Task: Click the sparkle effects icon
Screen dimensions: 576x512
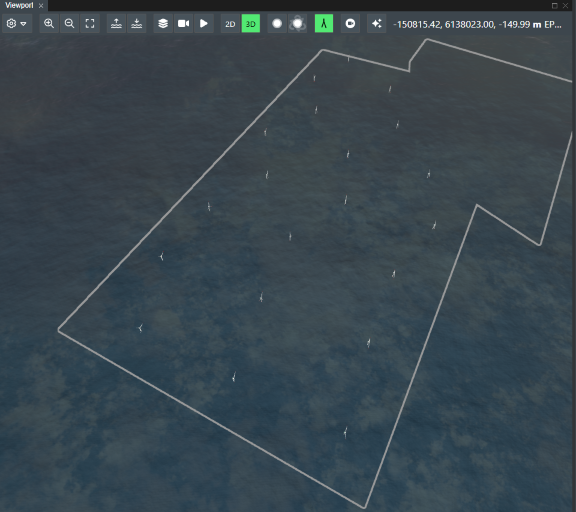Action: point(377,24)
